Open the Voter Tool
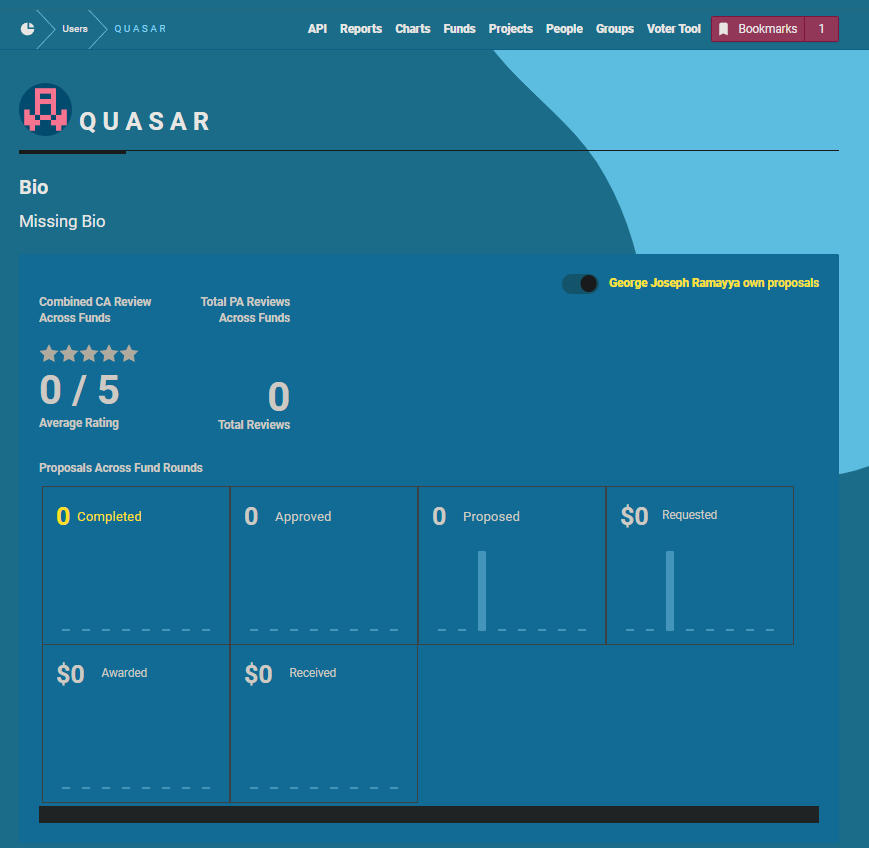The width and height of the screenshot is (869, 848). pyautogui.click(x=674, y=29)
